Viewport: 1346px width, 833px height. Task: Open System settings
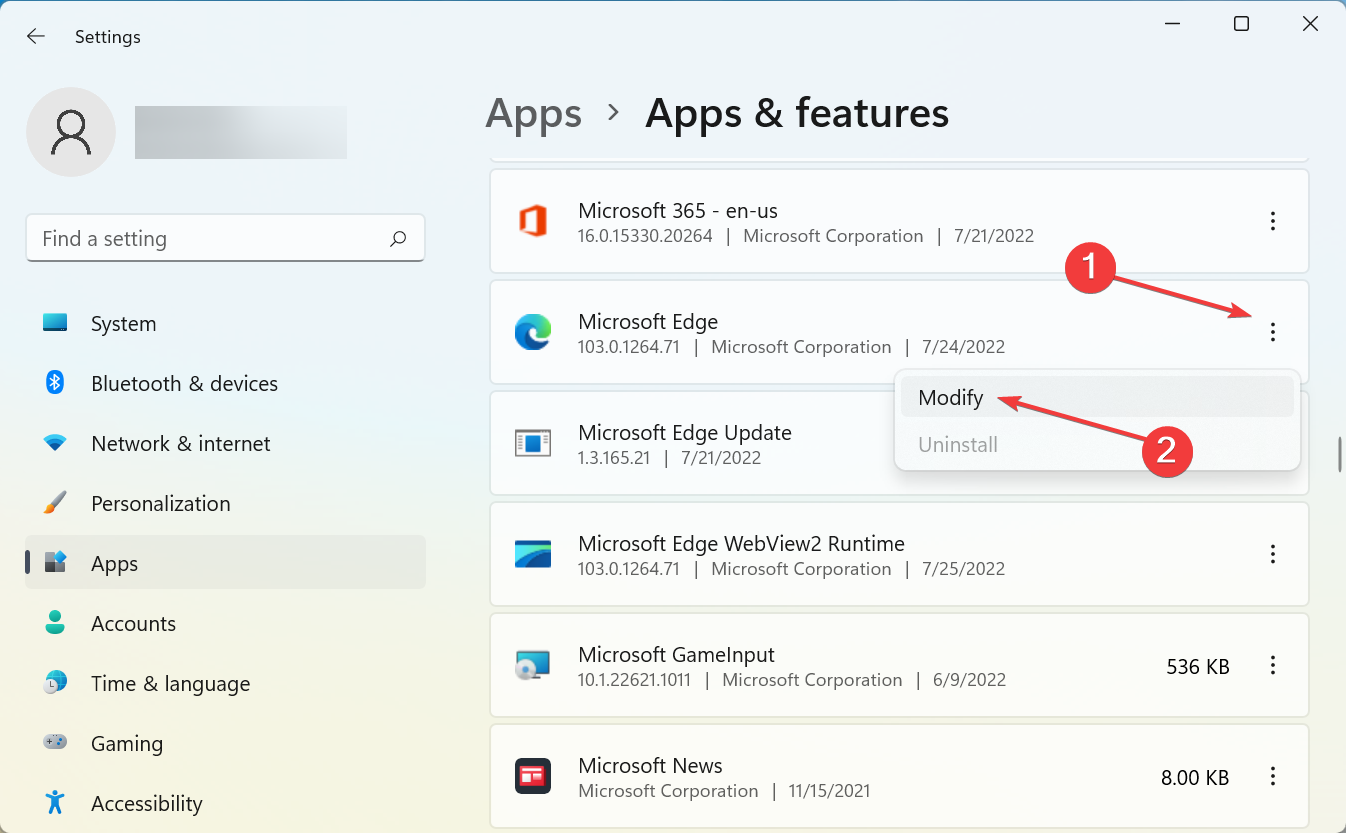225,324
